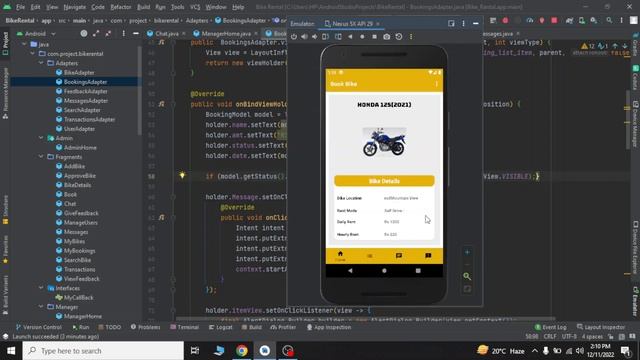The image size is (640, 360).
Task: Open Project panel options menu
Action: [x=124, y=33]
